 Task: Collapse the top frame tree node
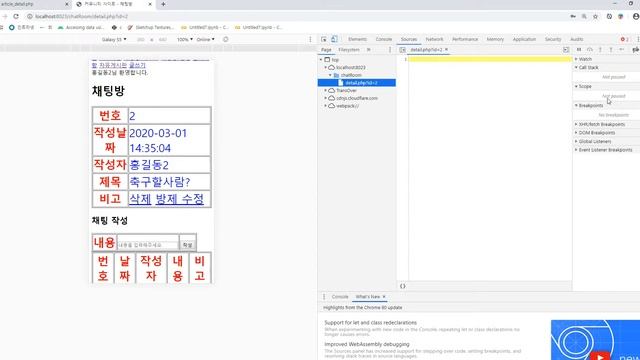(321, 60)
